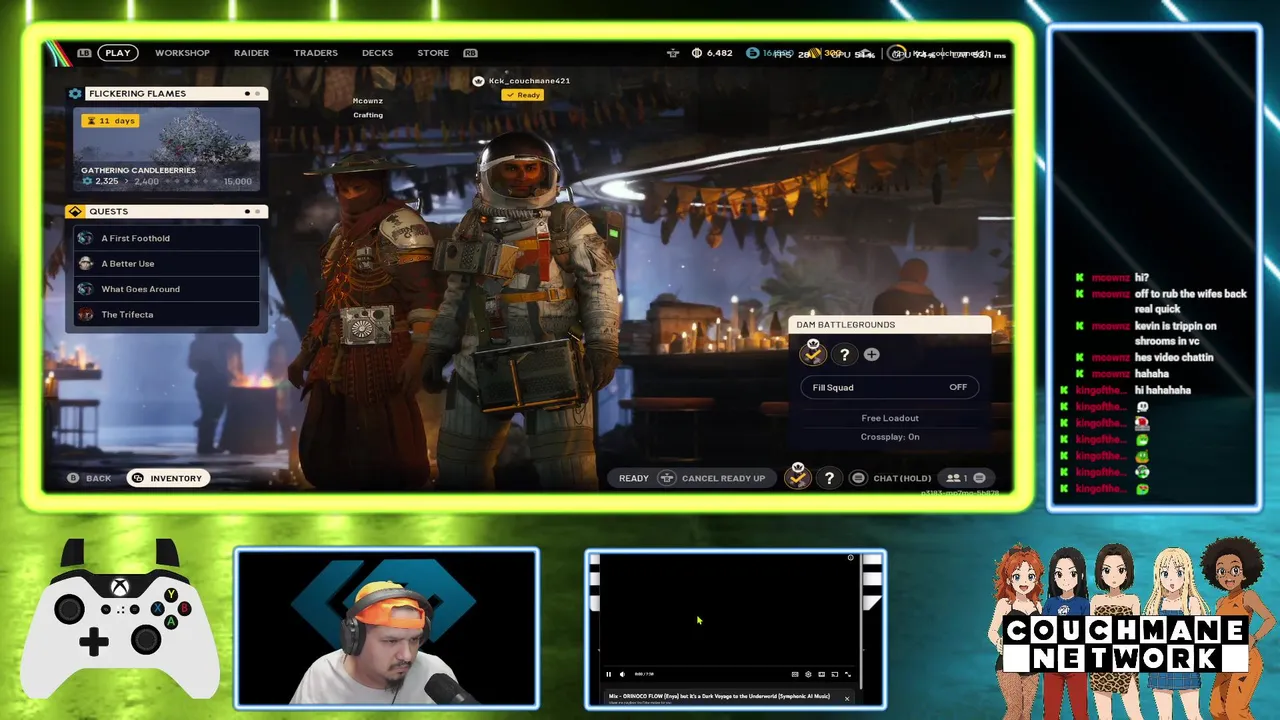This screenshot has height=720, width=1280.
Task: Click the menu button icon before CHAT
Action: click(x=858, y=478)
